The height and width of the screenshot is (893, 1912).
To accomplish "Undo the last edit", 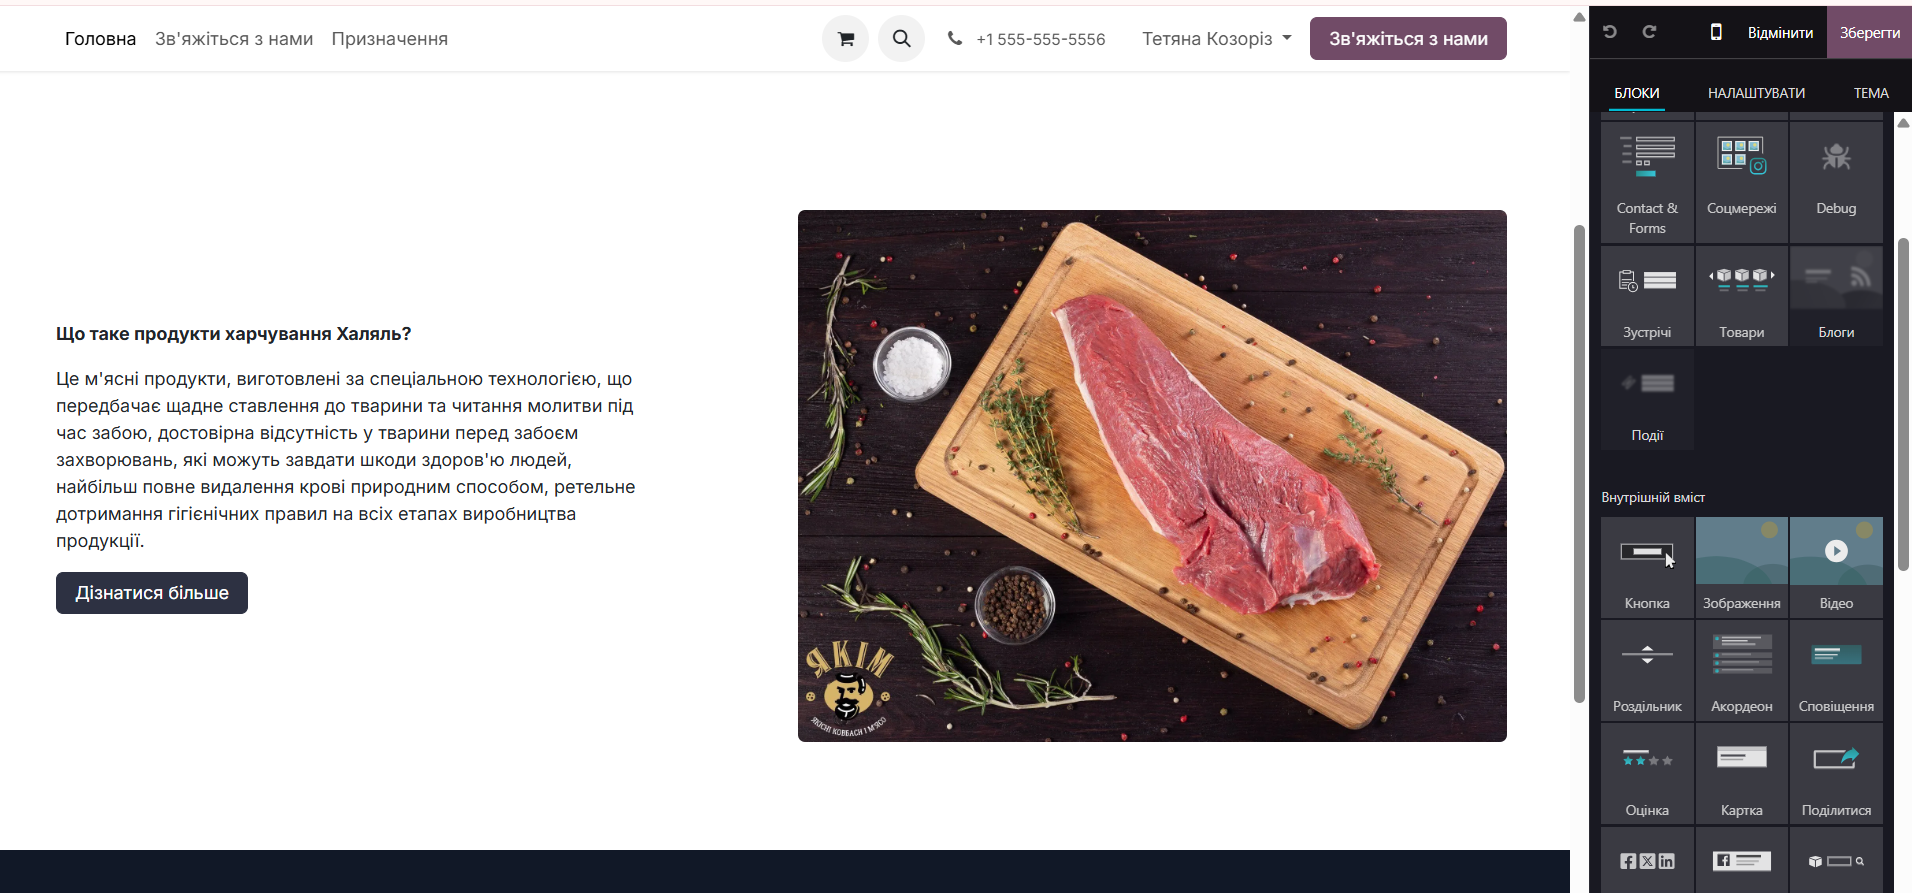I will [x=1610, y=32].
